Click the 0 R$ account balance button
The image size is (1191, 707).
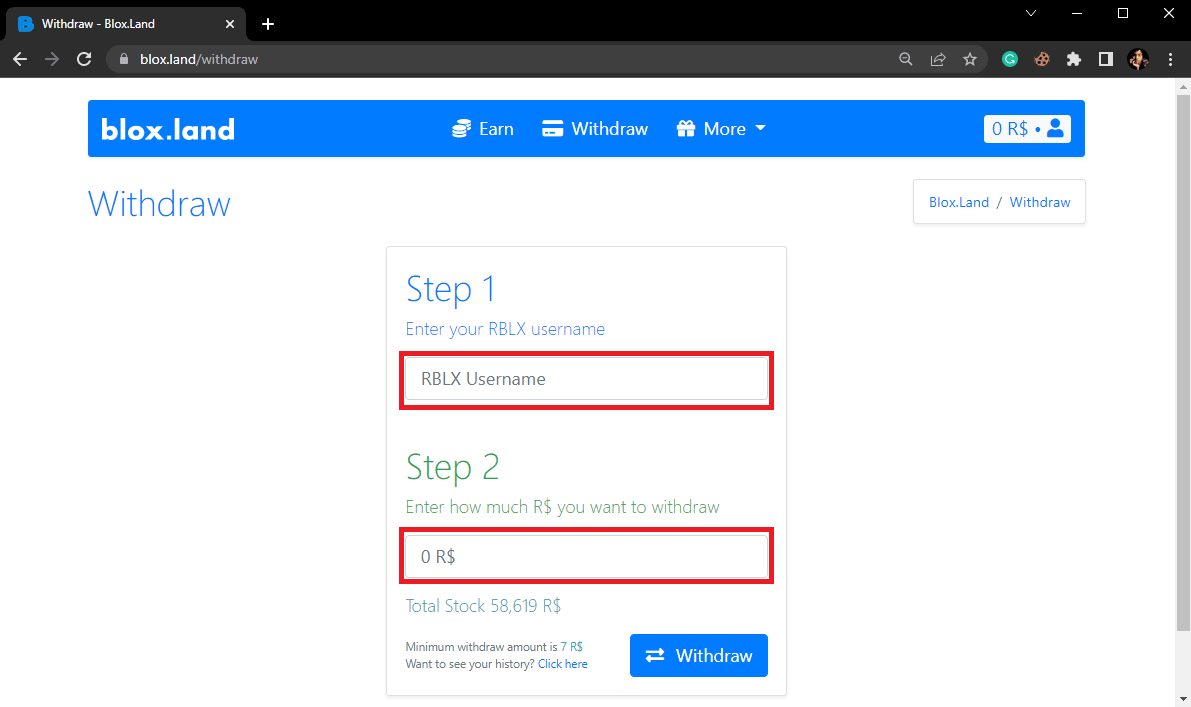[1027, 128]
